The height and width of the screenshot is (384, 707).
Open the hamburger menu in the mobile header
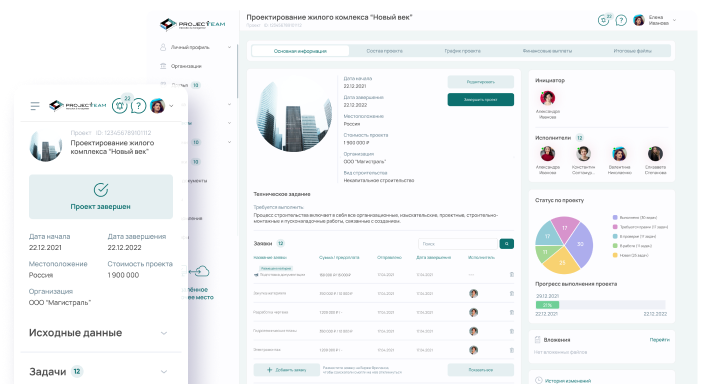[35, 106]
